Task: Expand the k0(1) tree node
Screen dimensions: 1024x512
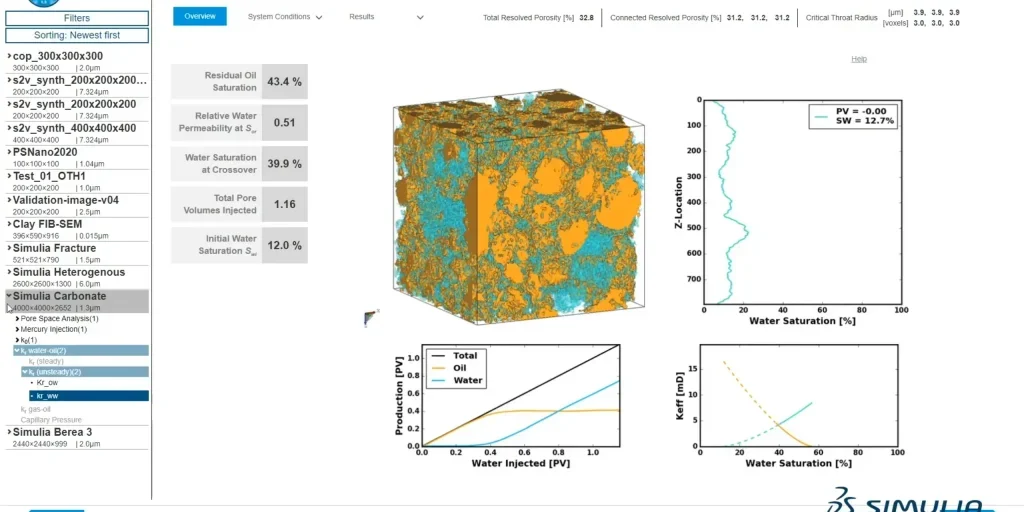Action: (17, 340)
